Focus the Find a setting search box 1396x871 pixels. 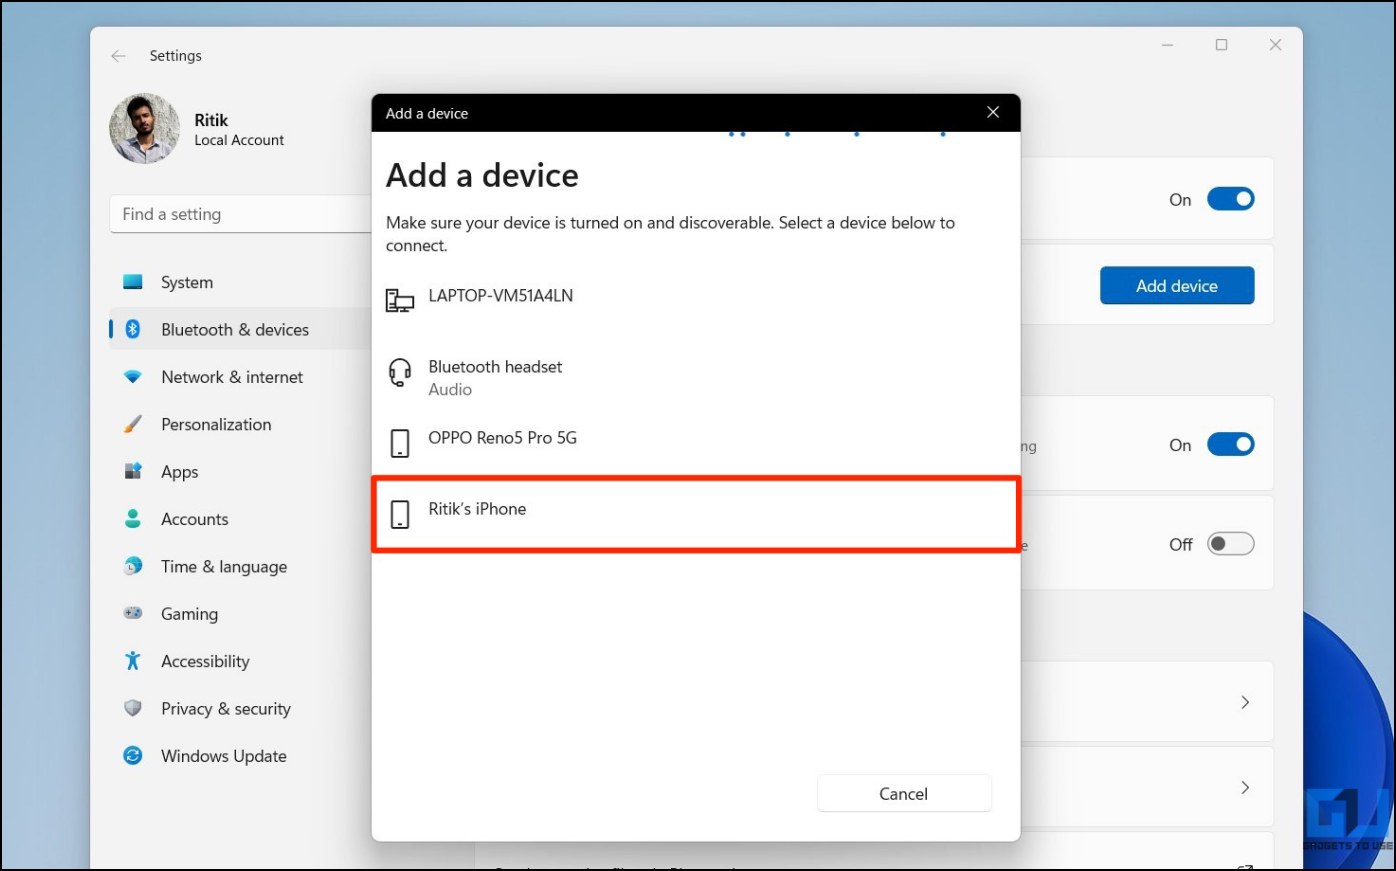(240, 214)
